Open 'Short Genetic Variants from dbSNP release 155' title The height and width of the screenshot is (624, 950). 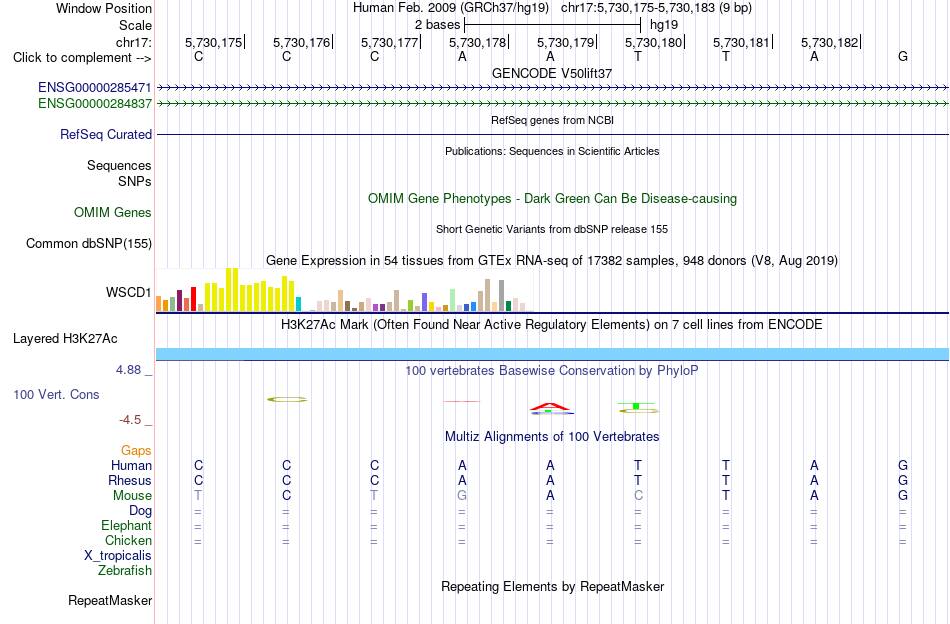(x=552, y=229)
